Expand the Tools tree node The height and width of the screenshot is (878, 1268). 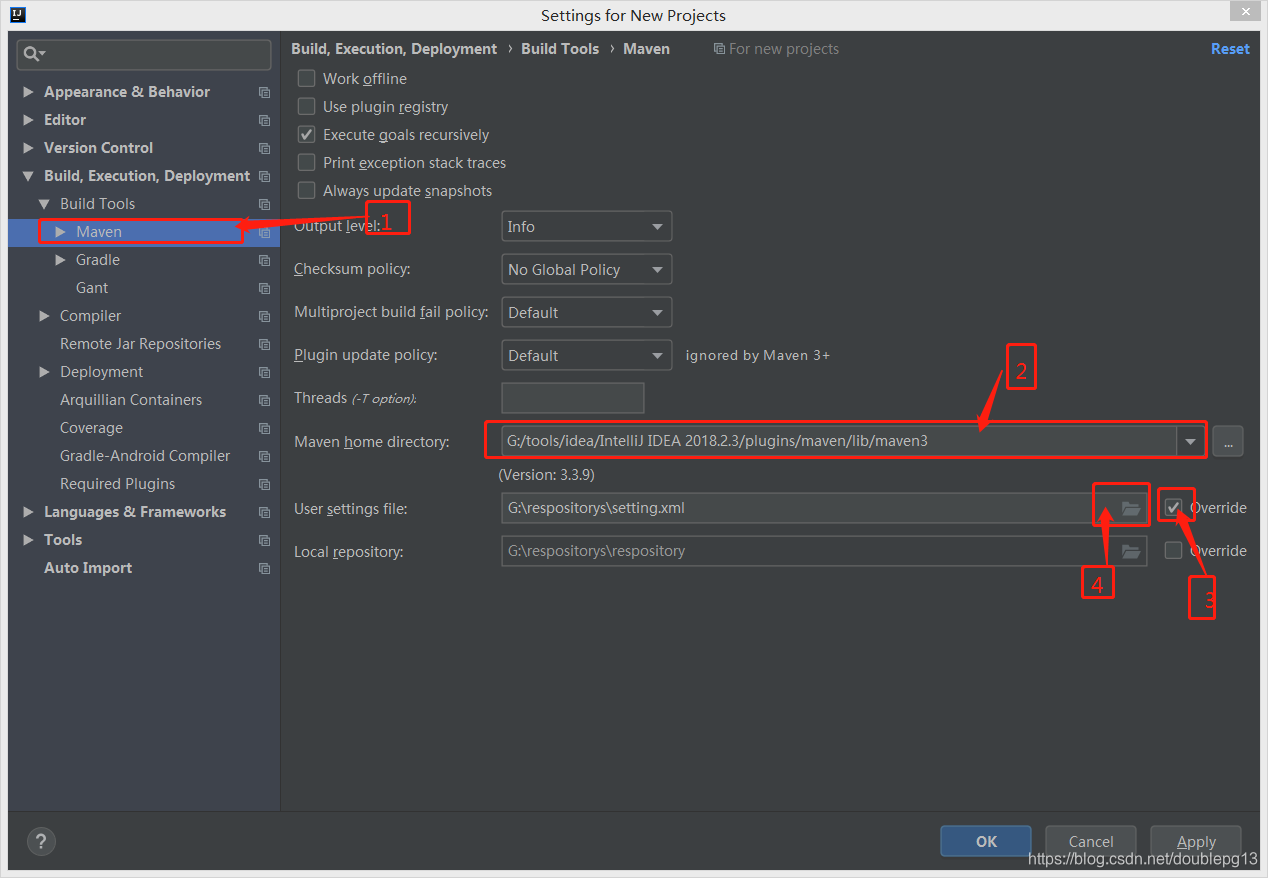click(28, 540)
